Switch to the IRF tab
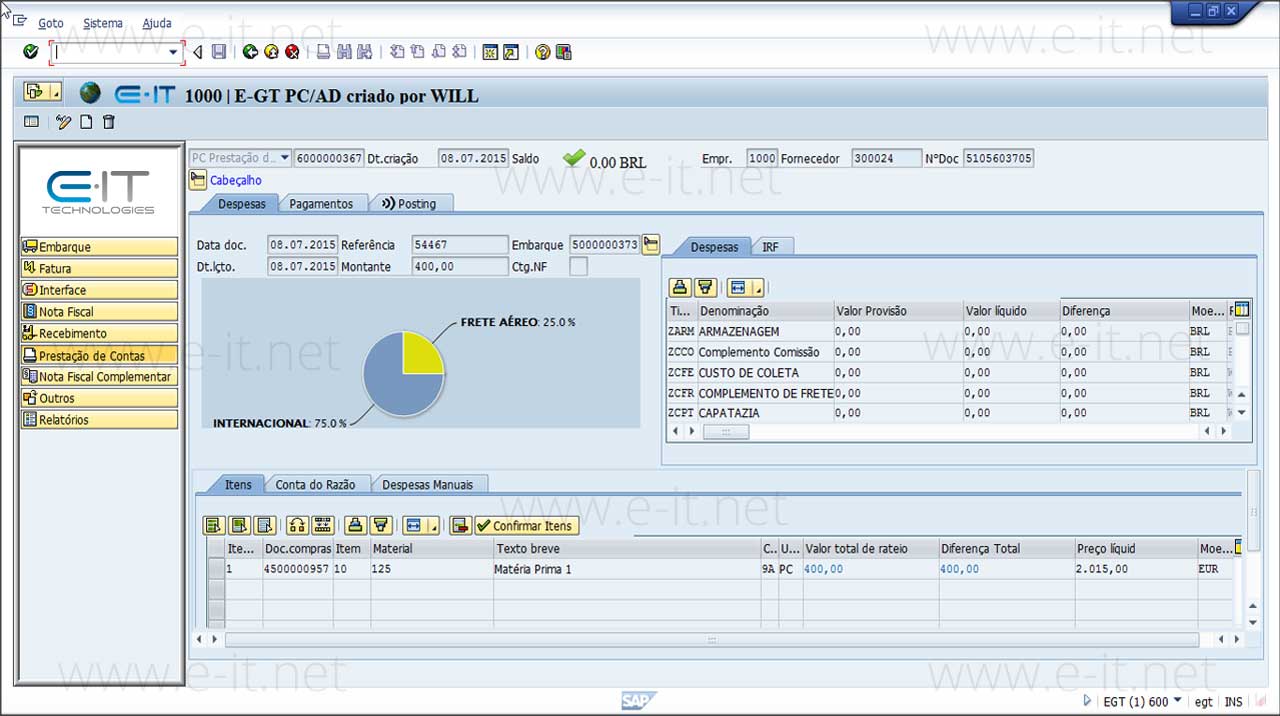The width and height of the screenshot is (1280, 716). tap(770, 246)
